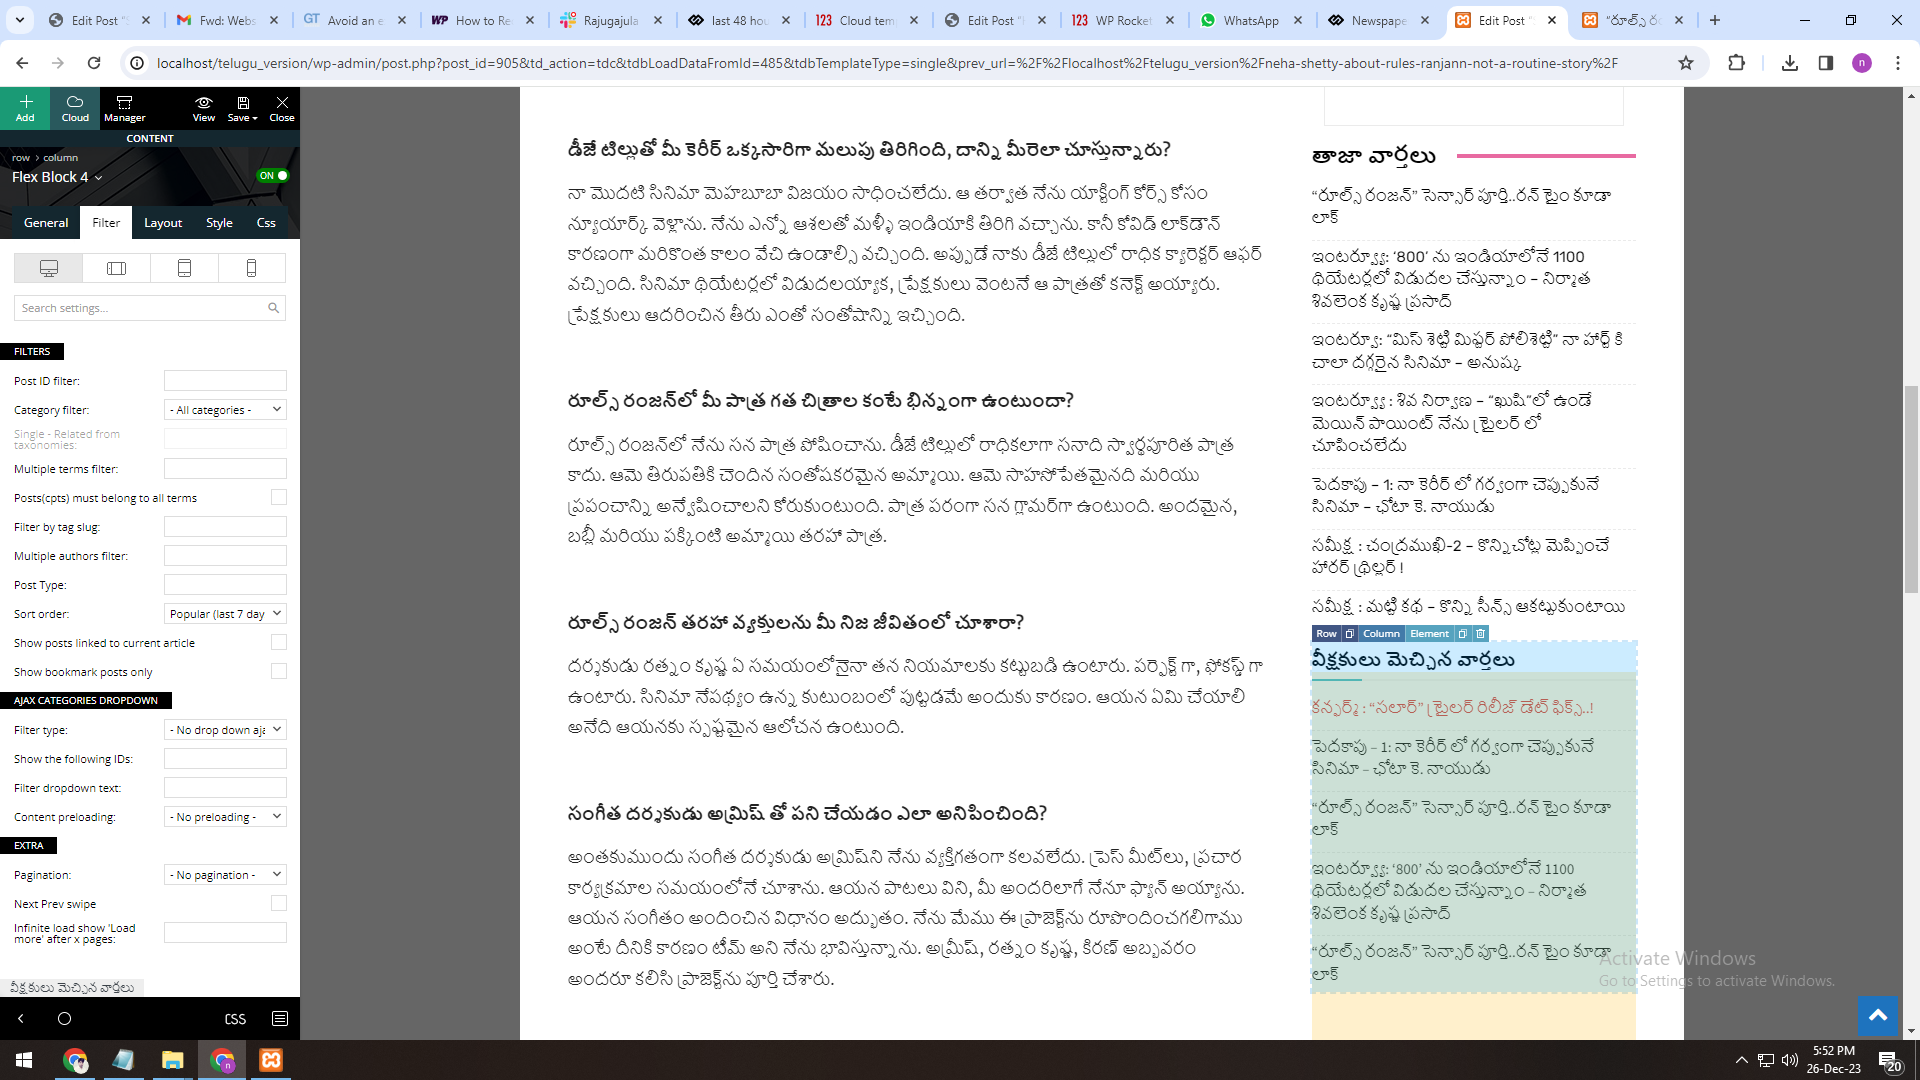Click the Element button in element toolbar

click(1429, 634)
